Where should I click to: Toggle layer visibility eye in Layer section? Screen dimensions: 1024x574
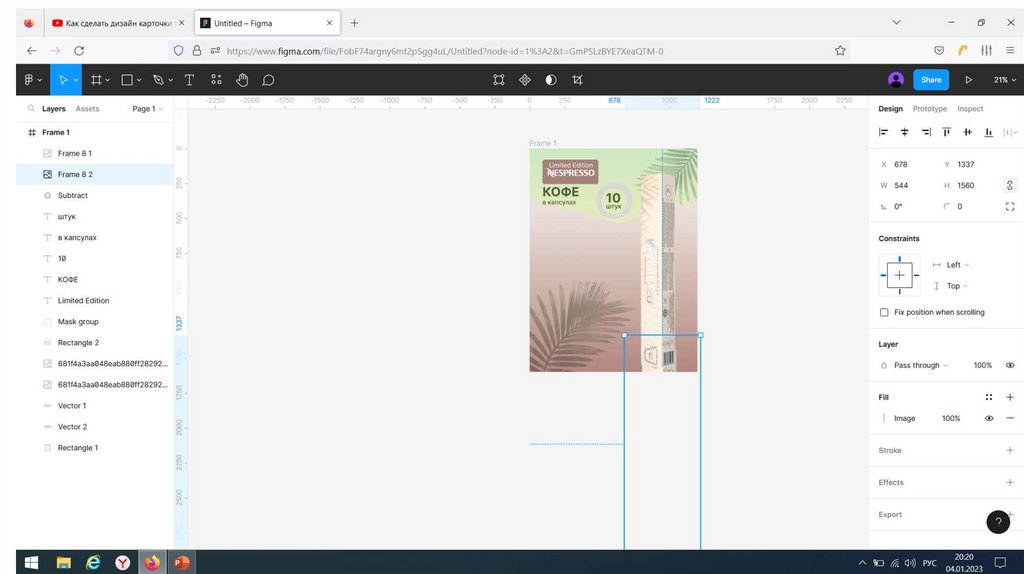pyautogui.click(x=1009, y=366)
